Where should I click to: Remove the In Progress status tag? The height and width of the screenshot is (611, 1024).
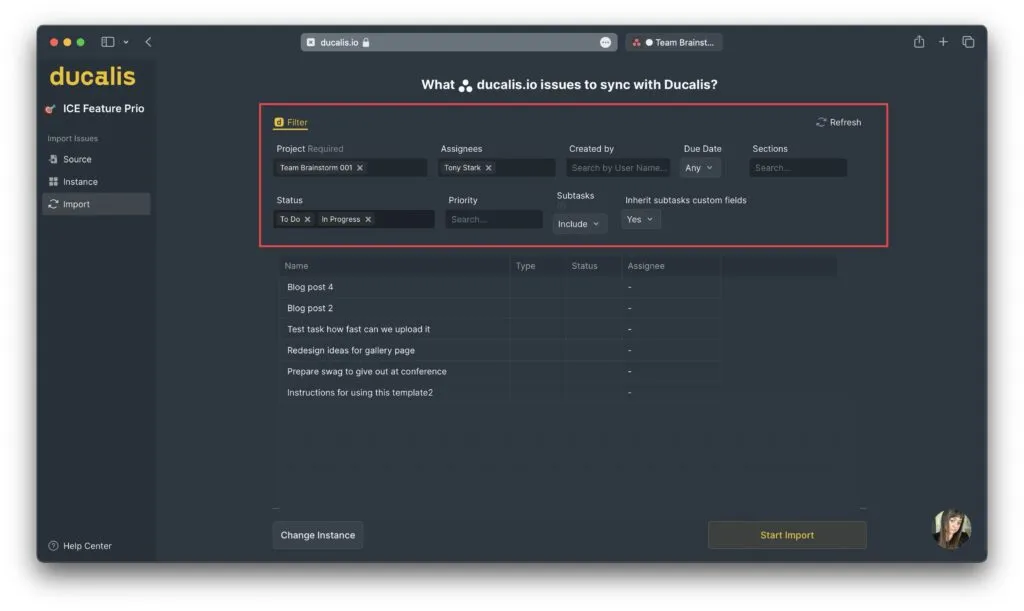pyautogui.click(x=368, y=219)
